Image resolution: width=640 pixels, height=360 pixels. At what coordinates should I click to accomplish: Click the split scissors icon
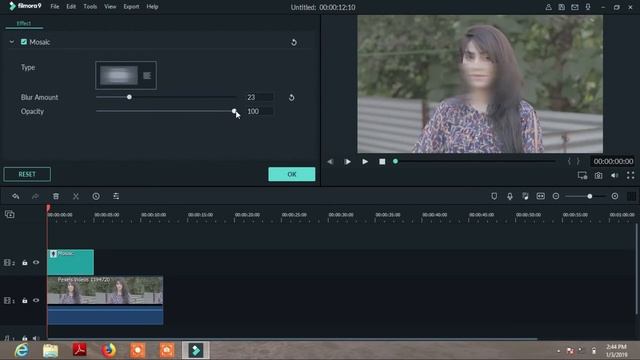tap(76, 196)
